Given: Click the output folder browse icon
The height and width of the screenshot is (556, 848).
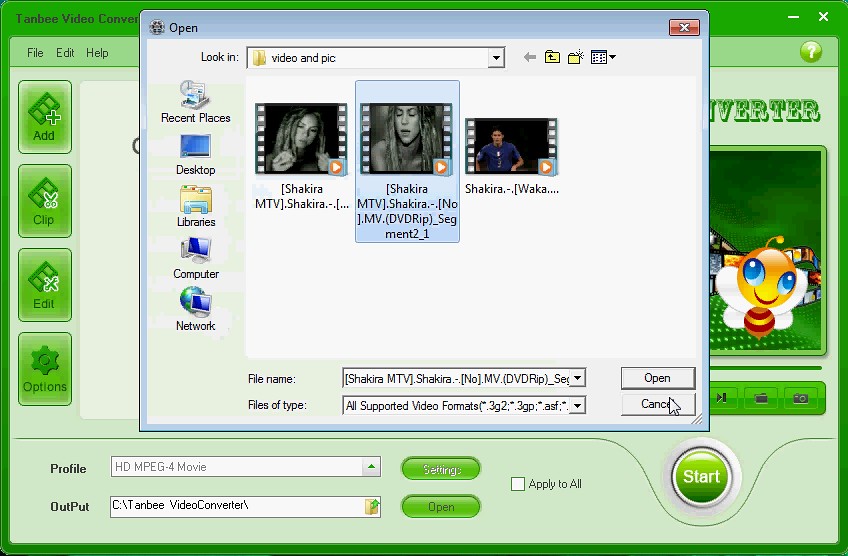Looking at the screenshot, I should click(x=372, y=507).
